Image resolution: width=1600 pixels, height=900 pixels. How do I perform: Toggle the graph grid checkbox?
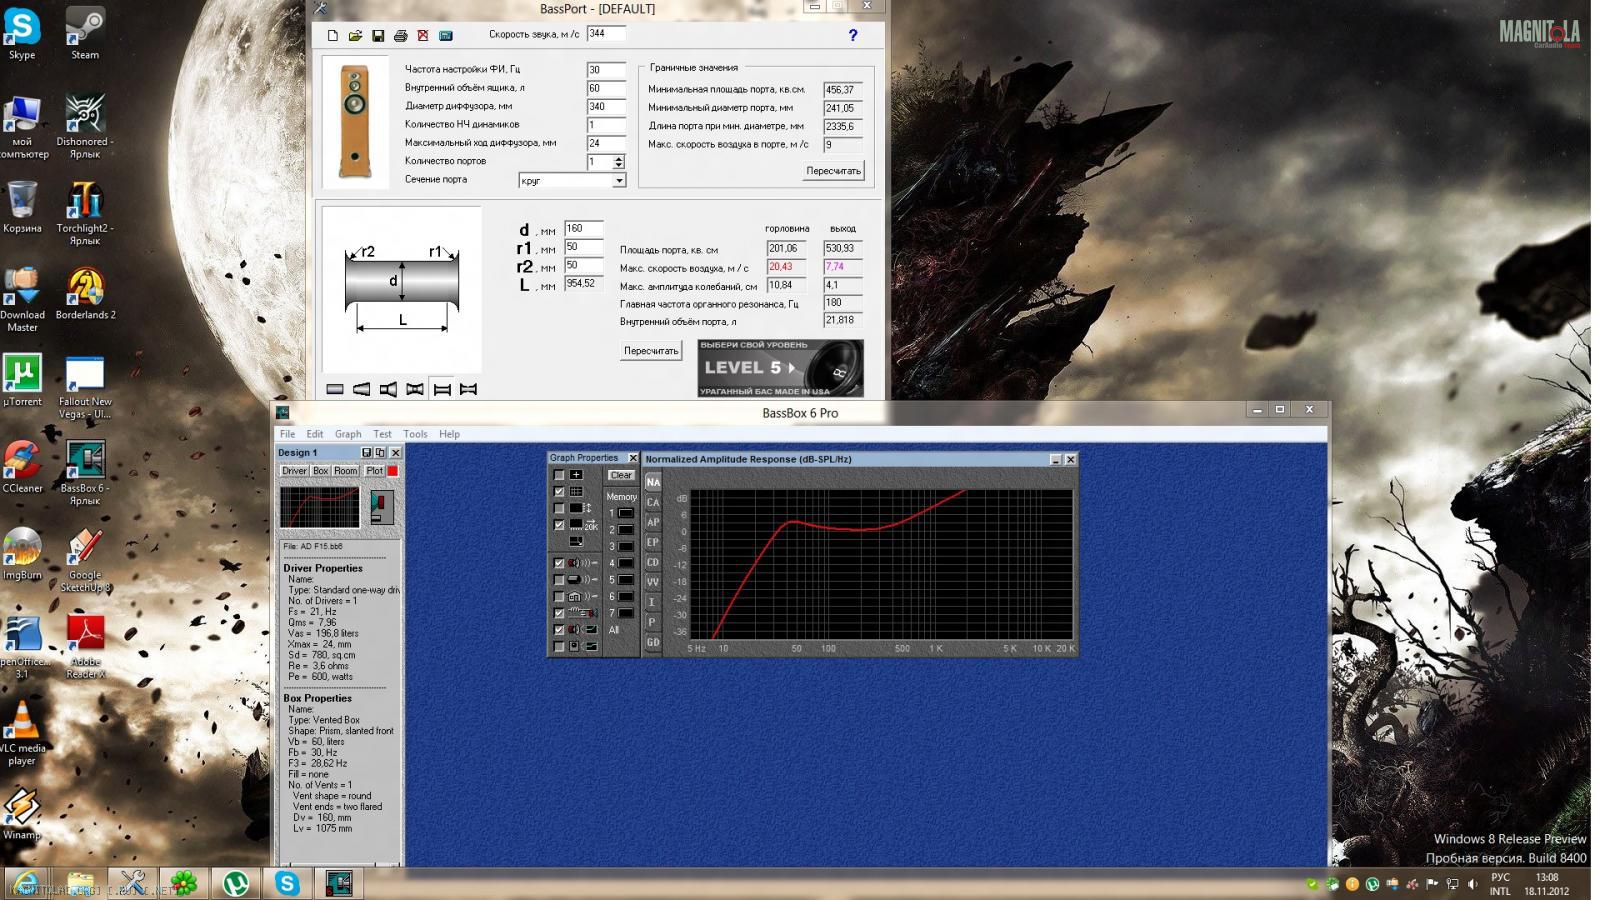click(559, 492)
